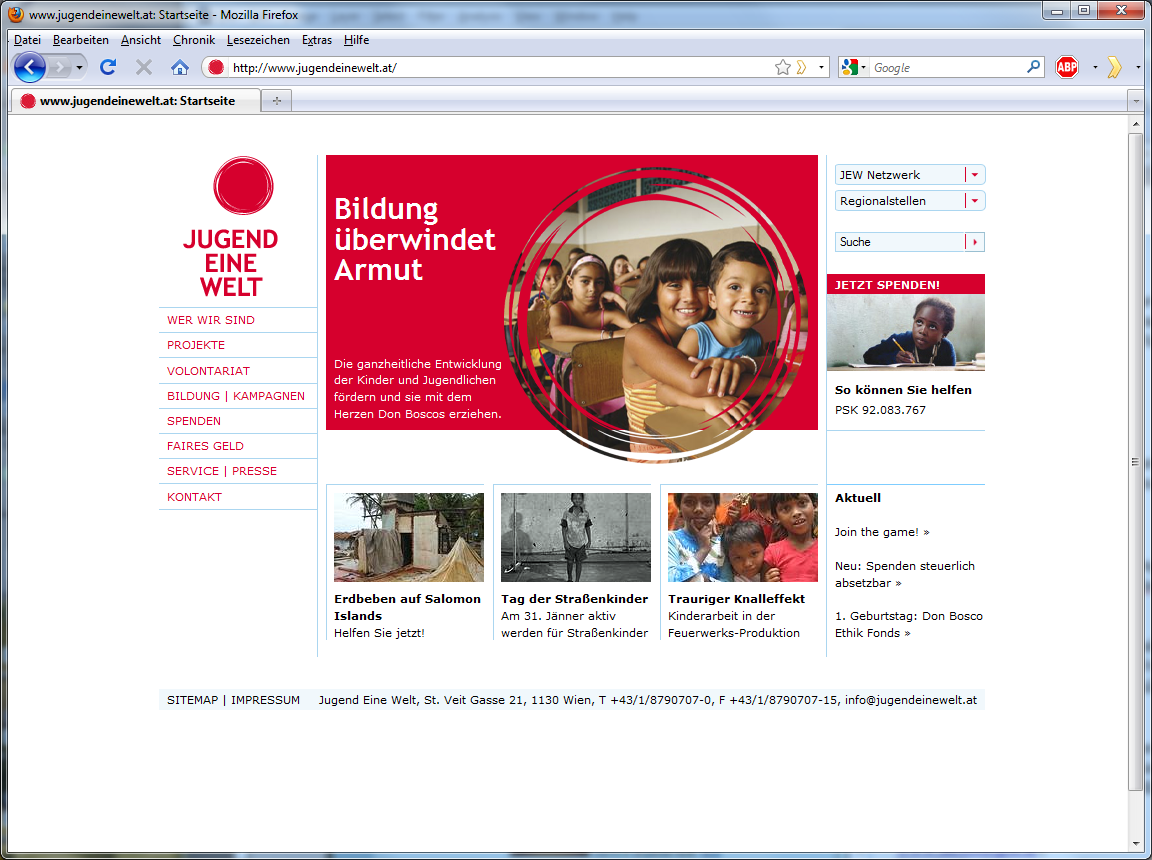Screen dimensions: 1152x860
Task: Open the SPENDEN navigation link
Action: click(194, 421)
